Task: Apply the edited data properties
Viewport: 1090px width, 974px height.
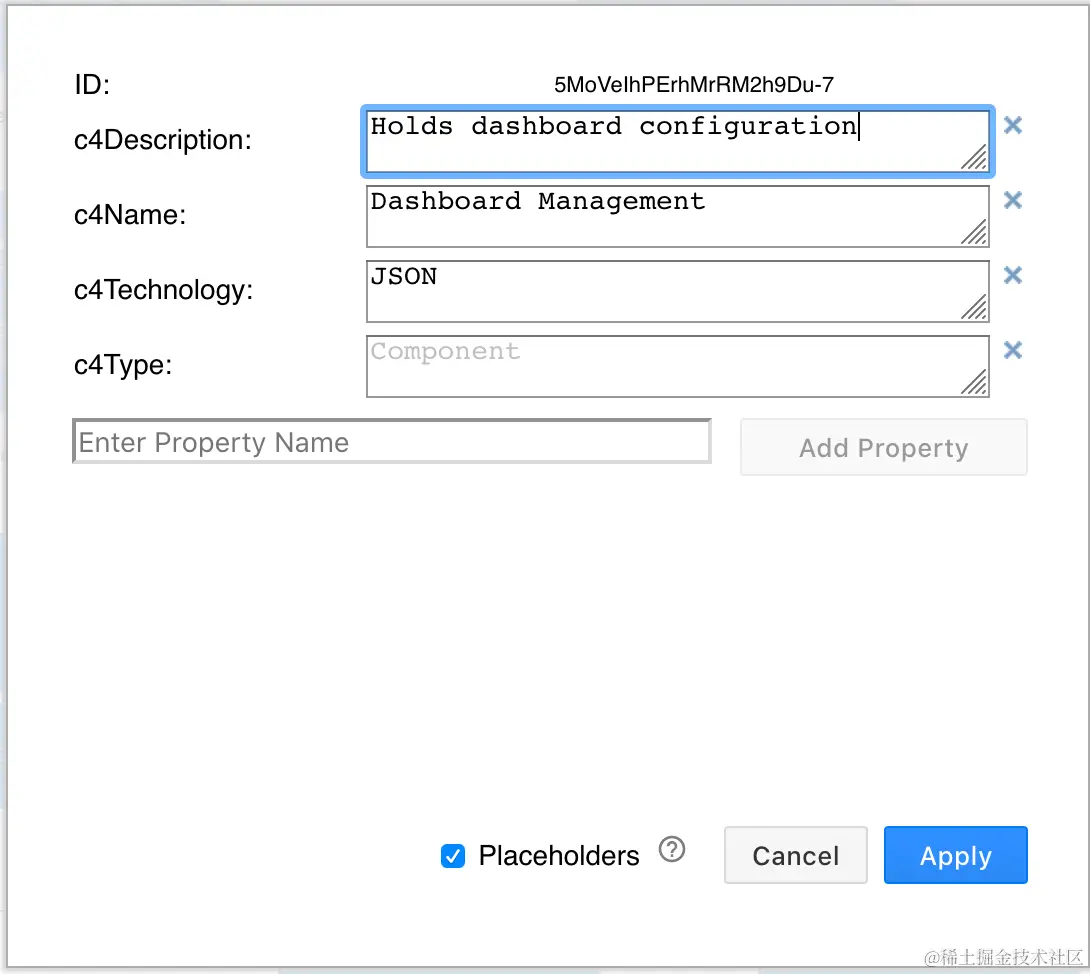Action: (955, 855)
